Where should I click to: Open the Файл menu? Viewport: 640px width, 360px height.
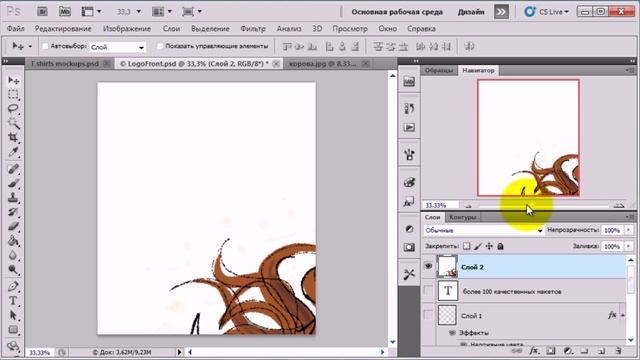coord(16,29)
